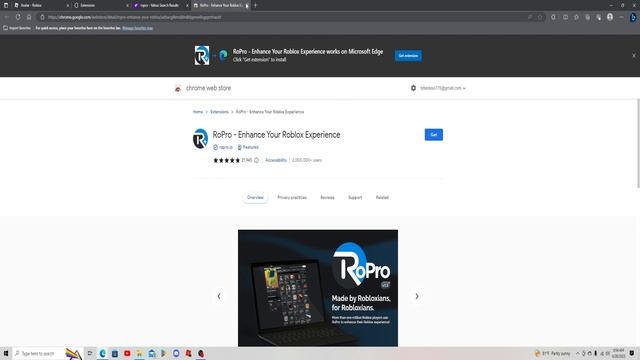The height and width of the screenshot is (360, 640).
Task: Show next screenshot in carousel
Action: pos(417,296)
